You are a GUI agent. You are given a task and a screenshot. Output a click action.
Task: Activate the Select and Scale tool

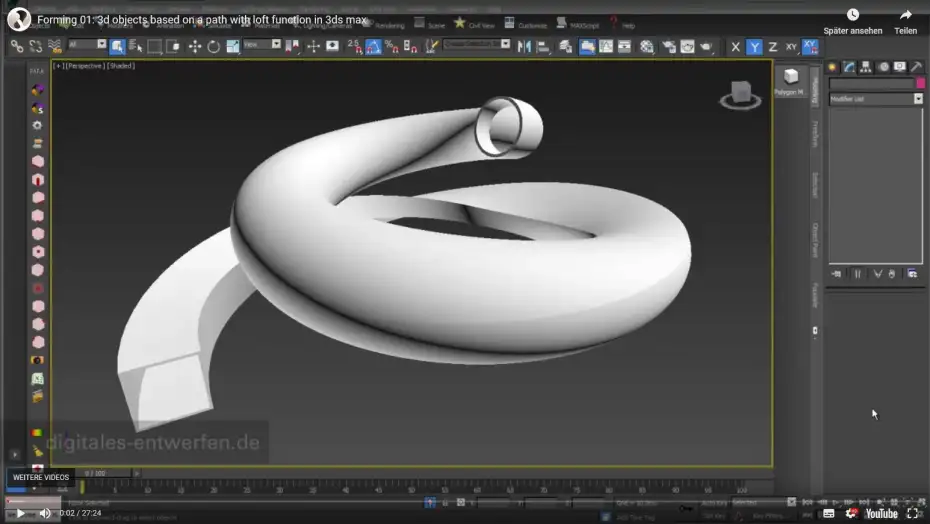tap(232, 46)
